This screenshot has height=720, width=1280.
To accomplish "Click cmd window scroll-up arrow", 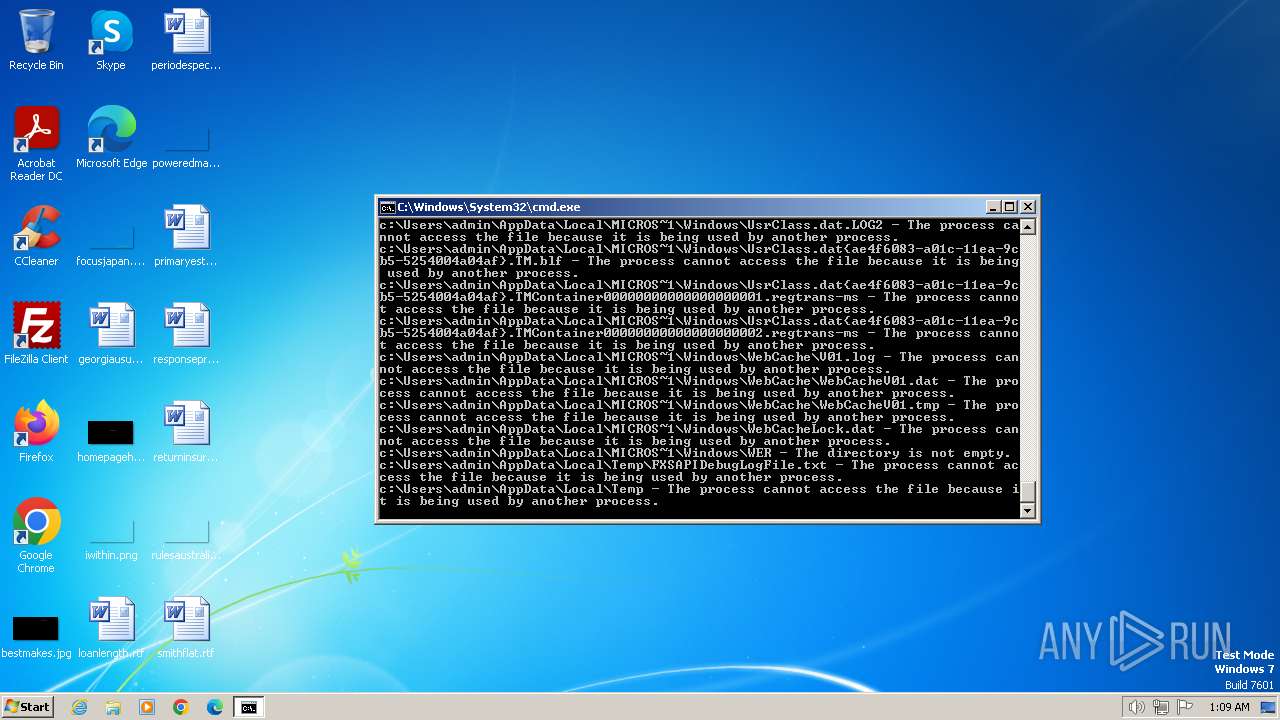I will [x=1027, y=227].
